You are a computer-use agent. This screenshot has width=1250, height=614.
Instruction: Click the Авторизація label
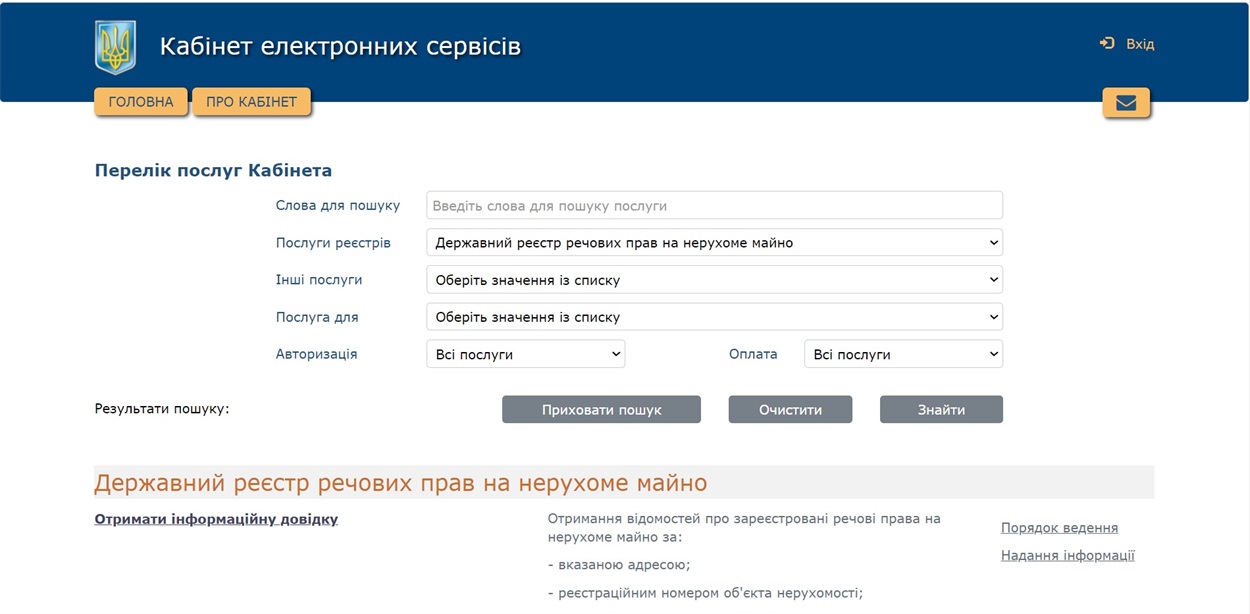[x=316, y=354]
